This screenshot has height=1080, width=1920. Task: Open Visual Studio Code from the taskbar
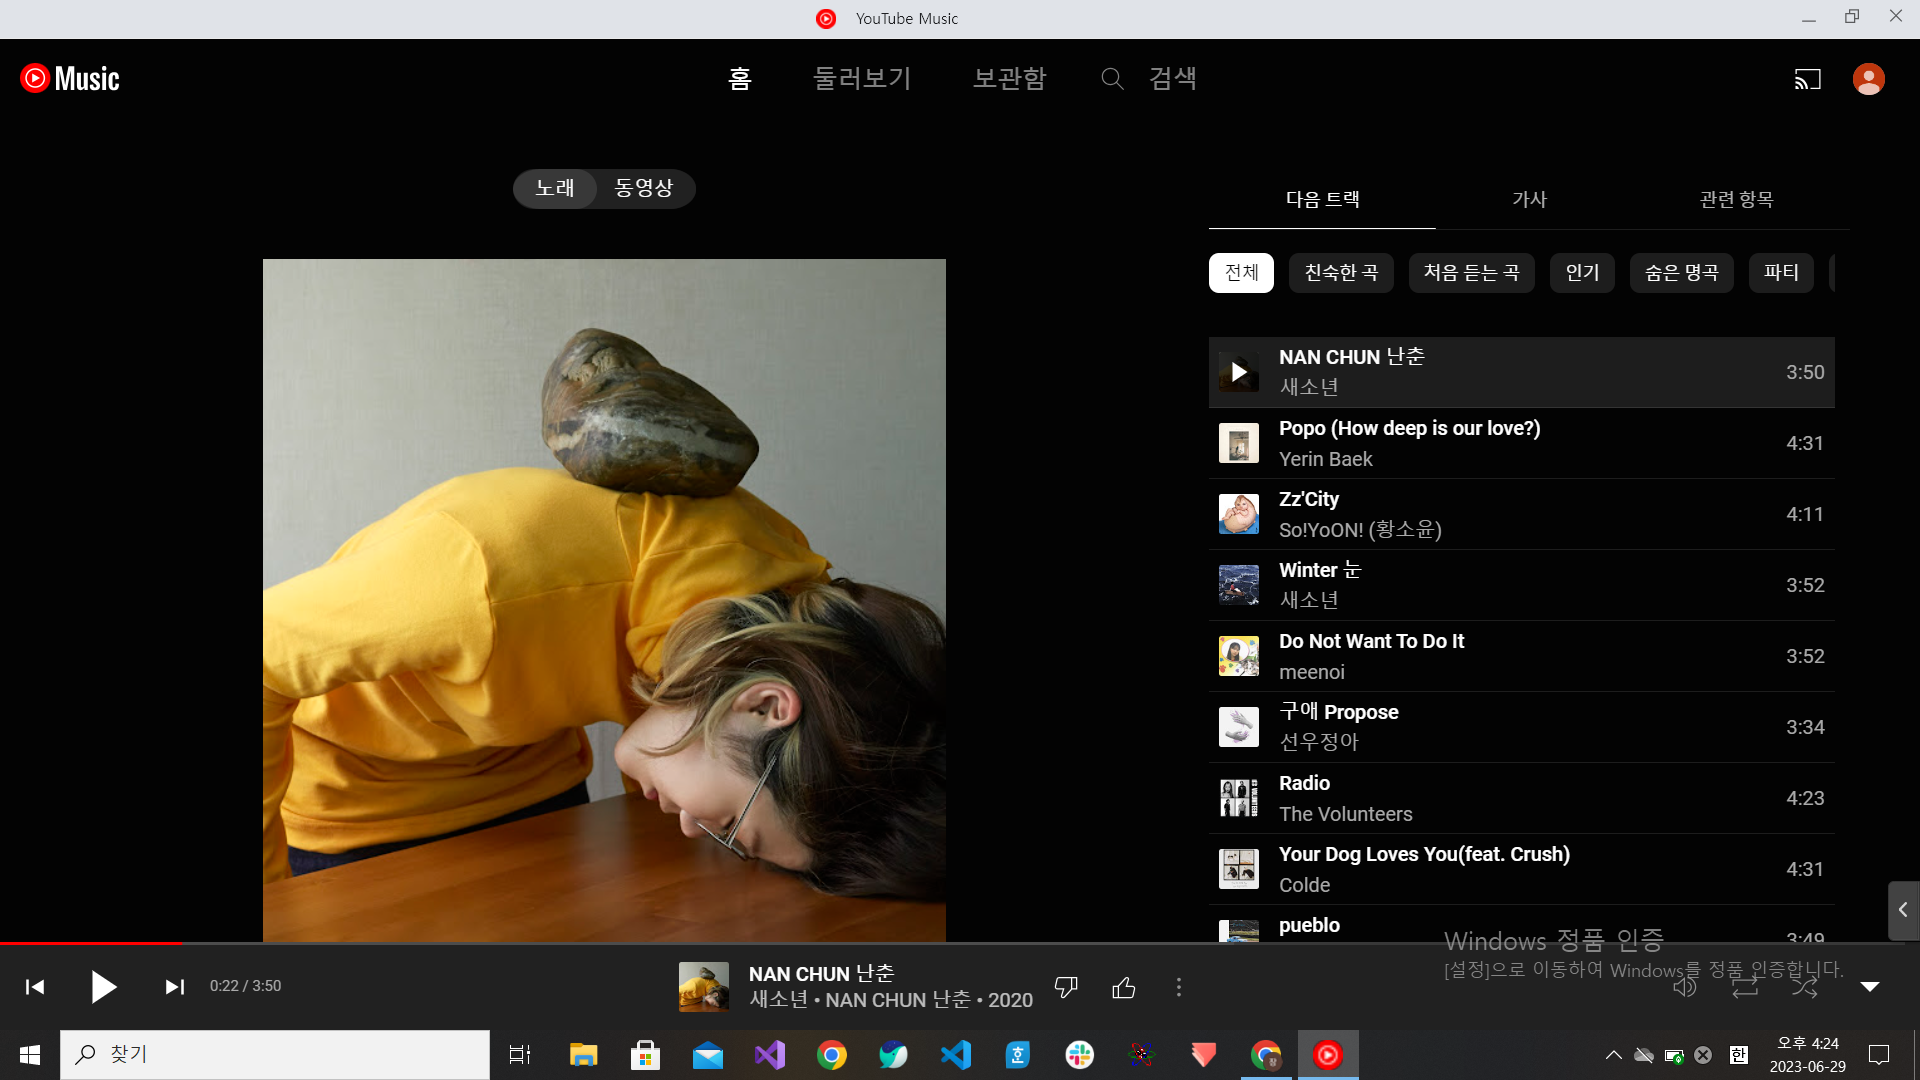click(x=956, y=1055)
